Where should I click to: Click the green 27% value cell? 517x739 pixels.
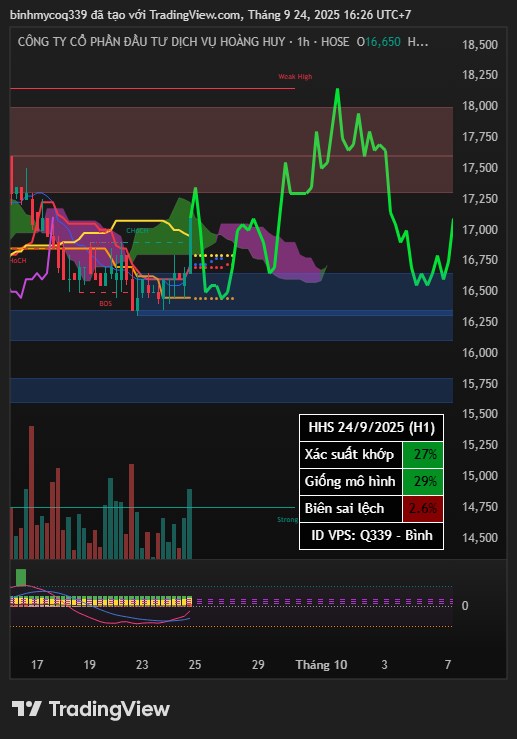coord(423,454)
